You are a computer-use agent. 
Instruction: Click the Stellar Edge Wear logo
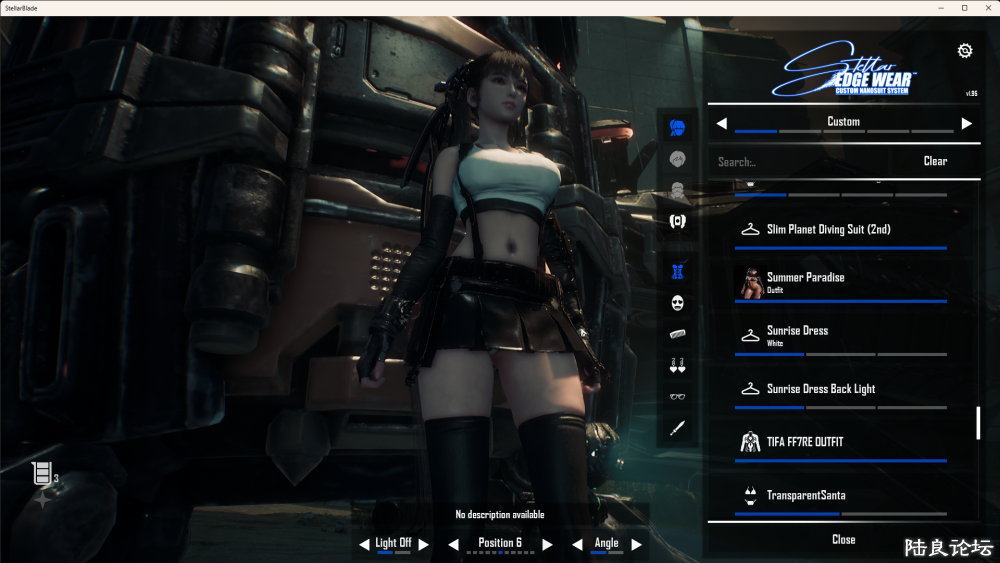pyautogui.click(x=843, y=69)
